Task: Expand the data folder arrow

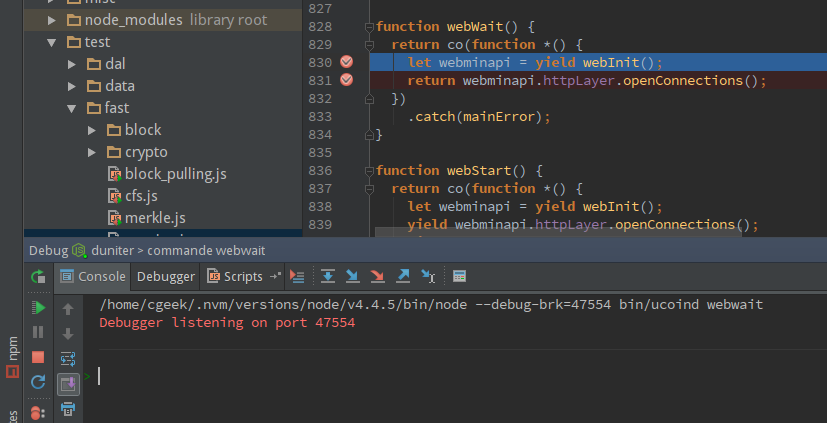Action: click(x=72, y=86)
